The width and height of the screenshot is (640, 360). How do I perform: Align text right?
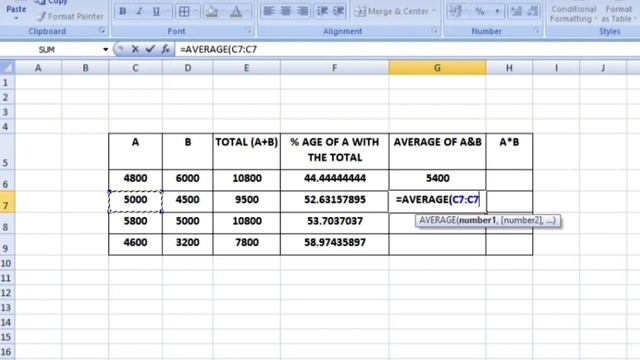click(x=303, y=11)
